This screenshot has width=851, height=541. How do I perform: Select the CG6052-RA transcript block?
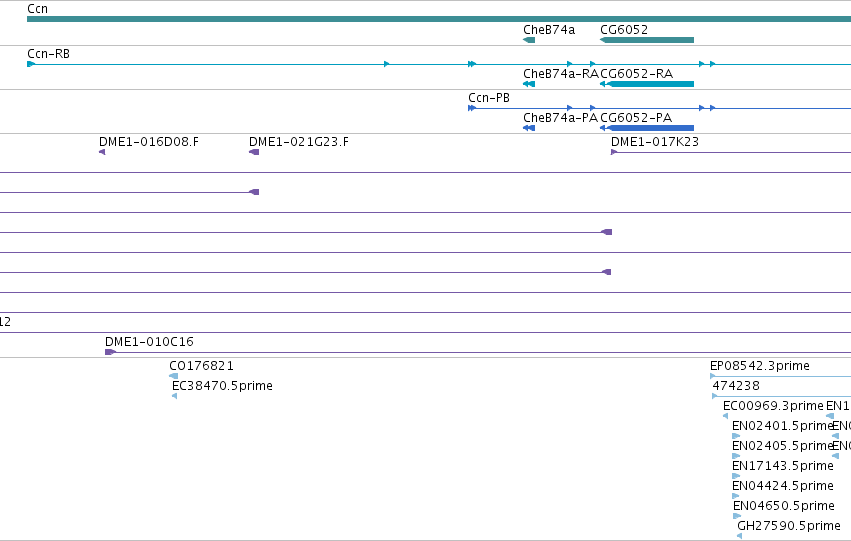click(647, 84)
